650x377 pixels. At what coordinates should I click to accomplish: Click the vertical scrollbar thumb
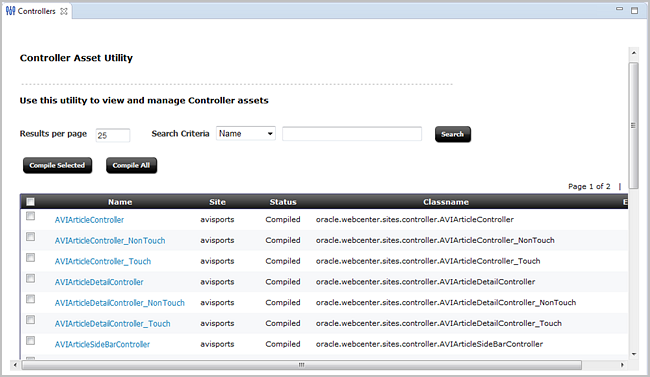[x=633, y=125]
